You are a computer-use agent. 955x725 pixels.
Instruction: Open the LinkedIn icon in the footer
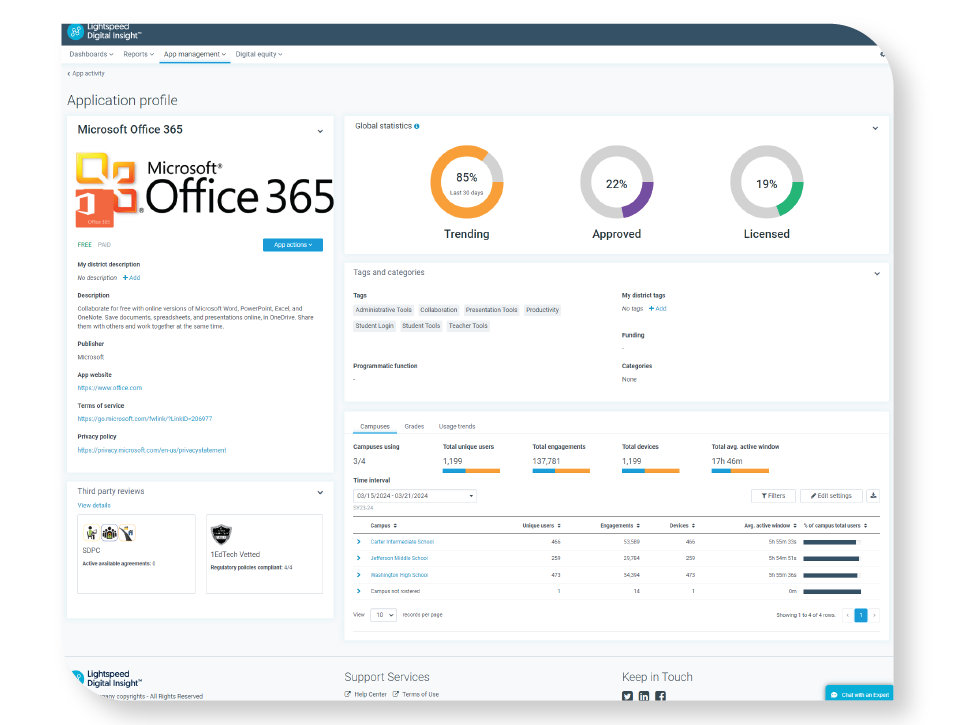pos(644,696)
